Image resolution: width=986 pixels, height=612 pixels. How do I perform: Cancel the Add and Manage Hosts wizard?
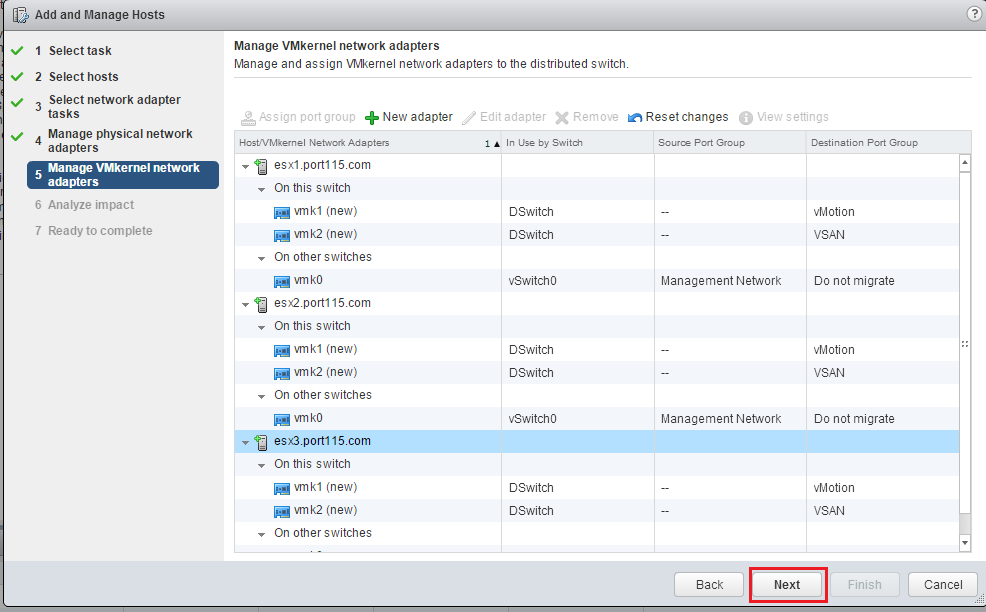pos(943,584)
